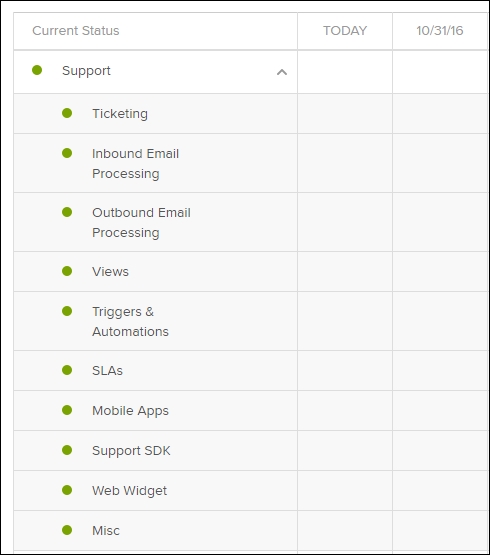The width and height of the screenshot is (490, 555).
Task: Click status dot for Inbound Email Processing
Action: [67, 153]
